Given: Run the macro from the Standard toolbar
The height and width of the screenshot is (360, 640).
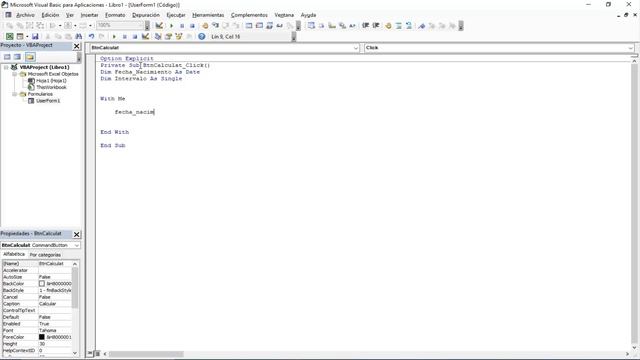Looking at the screenshot, I should pyautogui.click(x=114, y=36).
